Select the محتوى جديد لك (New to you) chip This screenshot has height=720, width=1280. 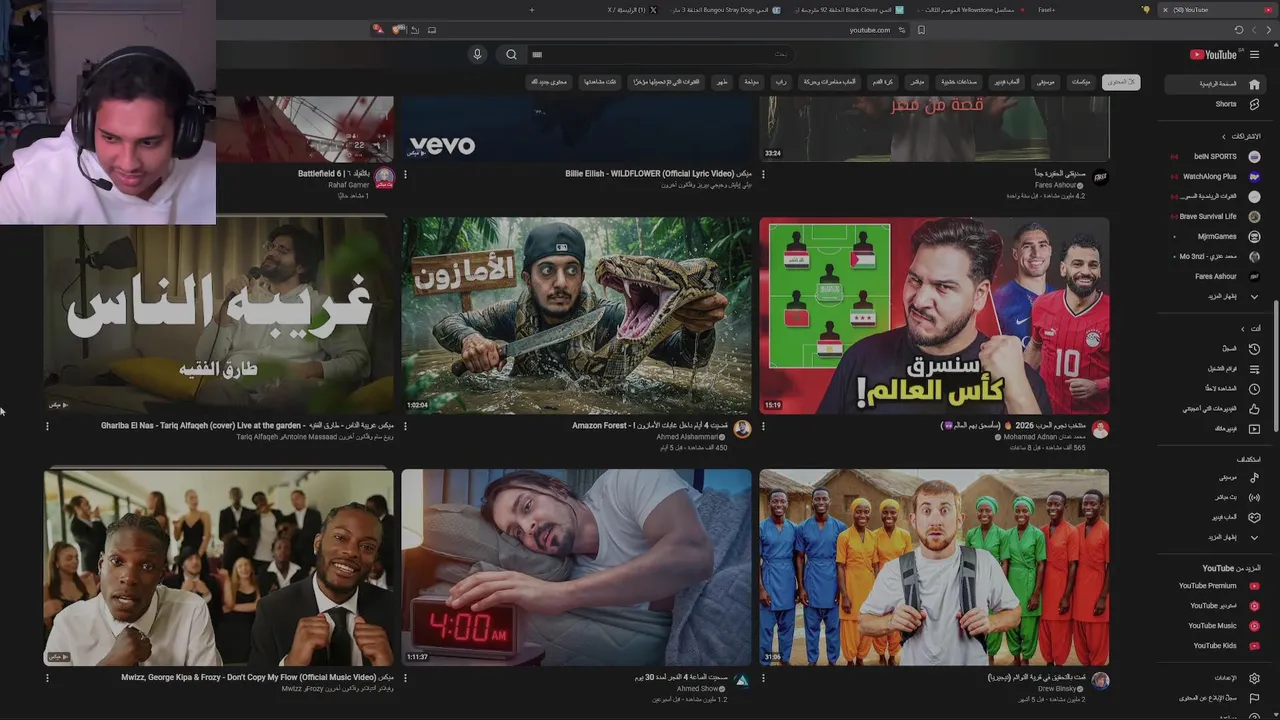click(549, 82)
